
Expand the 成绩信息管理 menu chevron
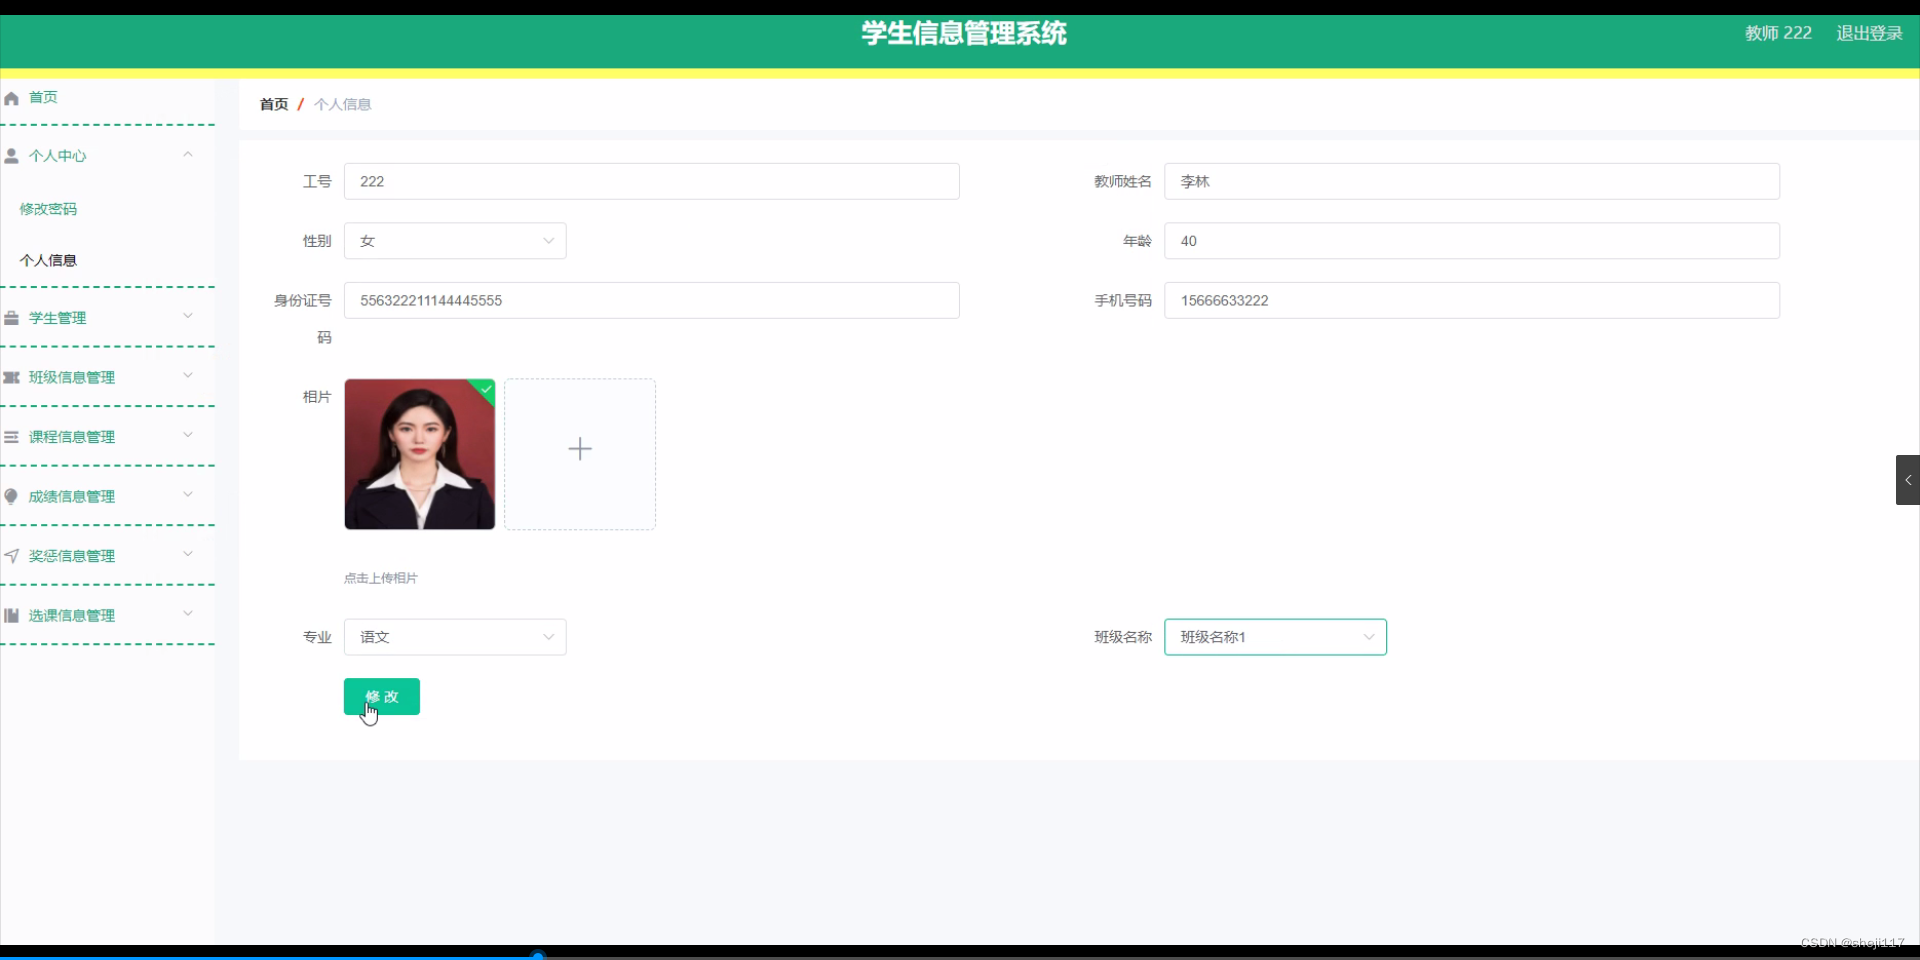point(188,494)
